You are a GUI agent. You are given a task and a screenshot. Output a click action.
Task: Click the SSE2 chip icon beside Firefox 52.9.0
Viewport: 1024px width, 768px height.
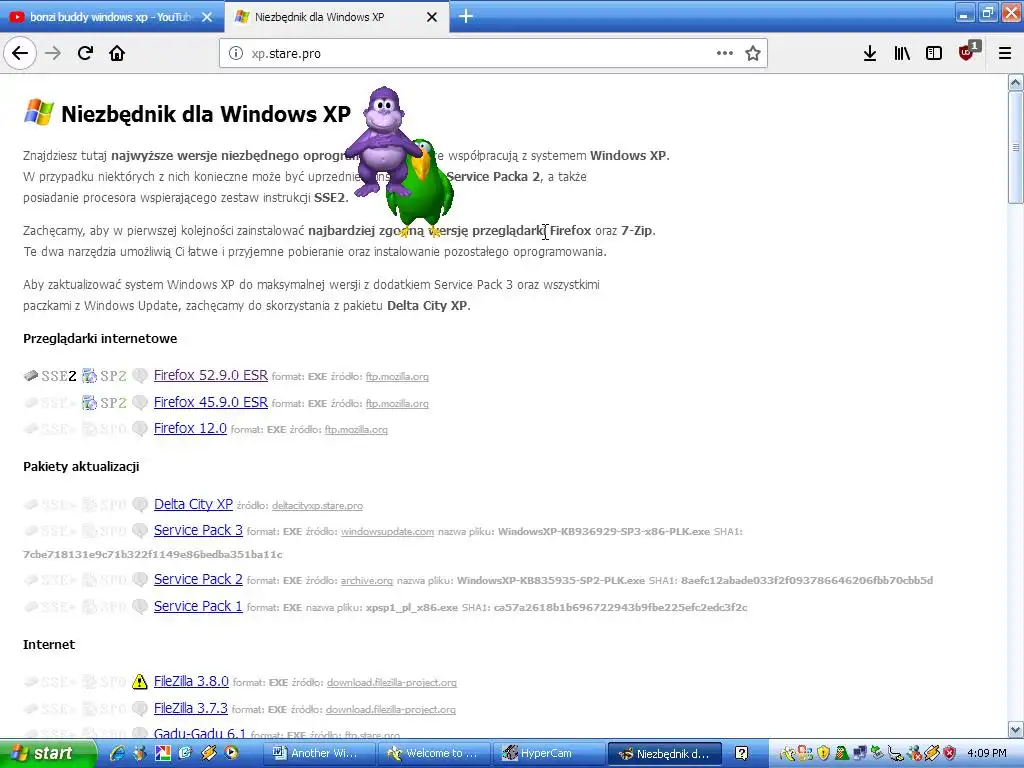[x=31, y=376]
